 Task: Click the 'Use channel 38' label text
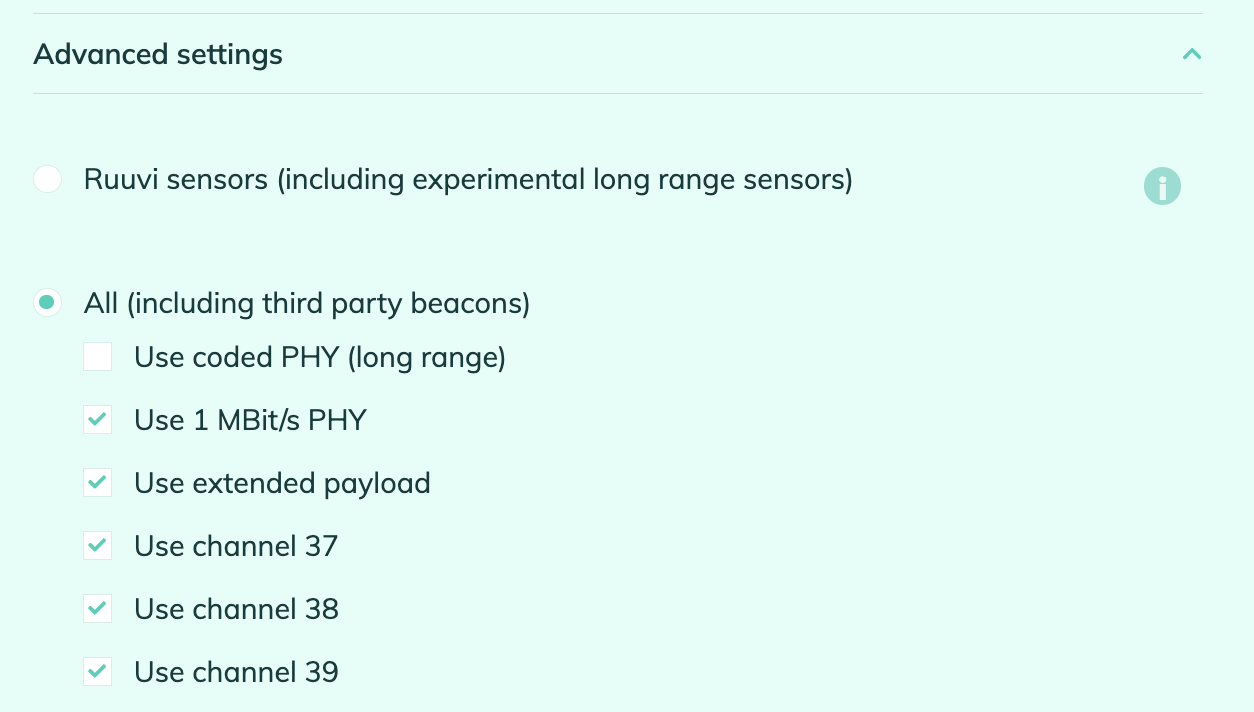pyautogui.click(x=236, y=609)
